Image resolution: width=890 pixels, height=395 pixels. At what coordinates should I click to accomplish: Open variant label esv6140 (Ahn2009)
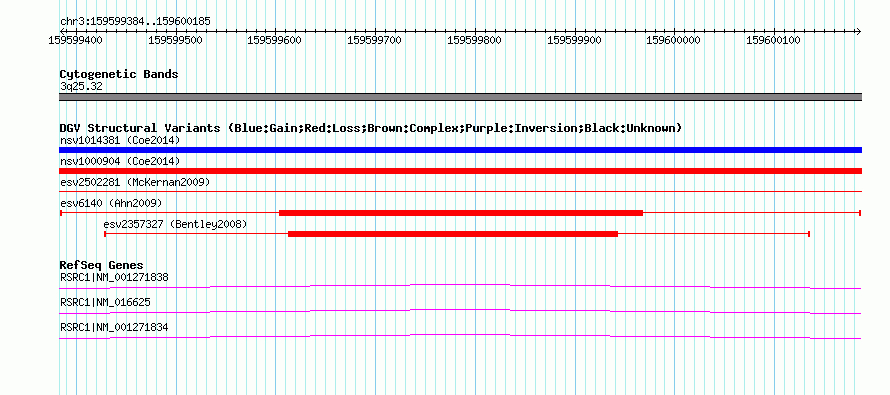click(x=111, y=203)
